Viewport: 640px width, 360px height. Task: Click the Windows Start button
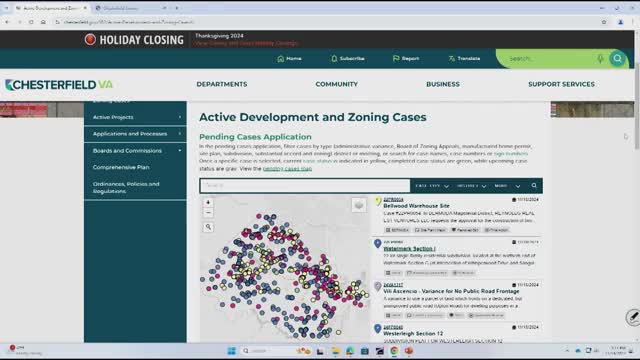pos(231,351)
